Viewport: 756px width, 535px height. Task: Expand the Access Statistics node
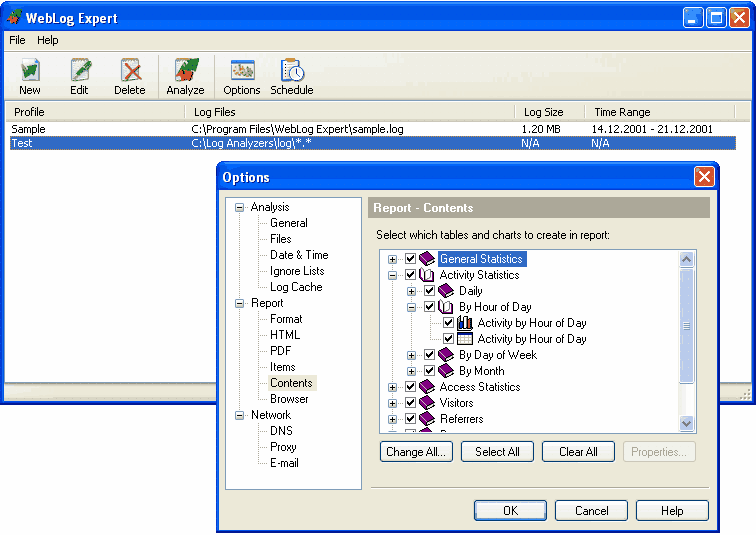point(392,387)
